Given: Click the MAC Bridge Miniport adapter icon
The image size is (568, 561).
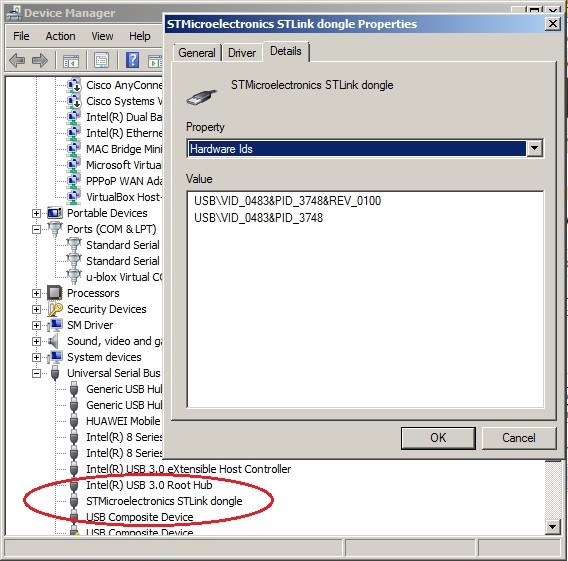Looking at the screenshot, I should tap(74, 149).
